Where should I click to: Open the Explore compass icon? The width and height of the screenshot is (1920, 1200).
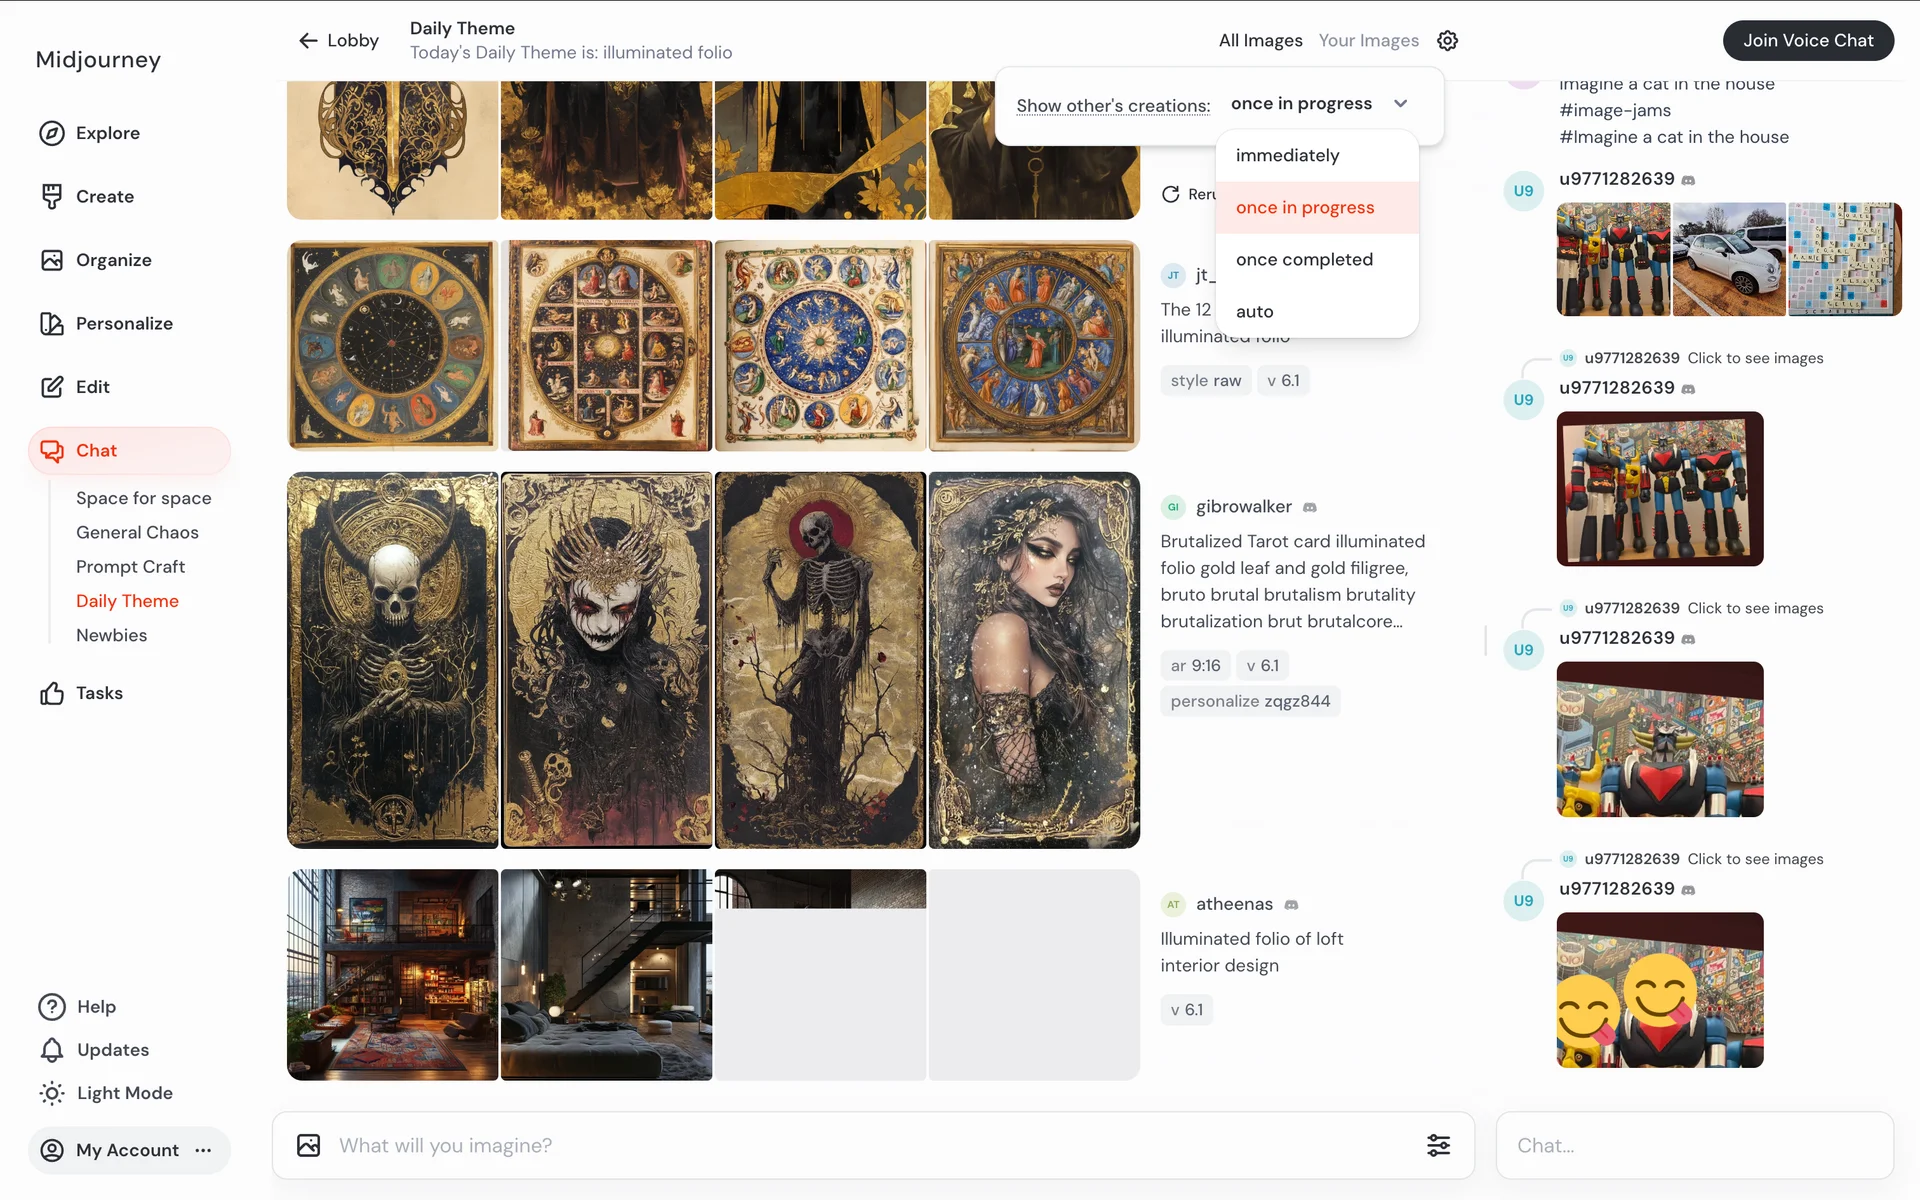click(52, 133)
